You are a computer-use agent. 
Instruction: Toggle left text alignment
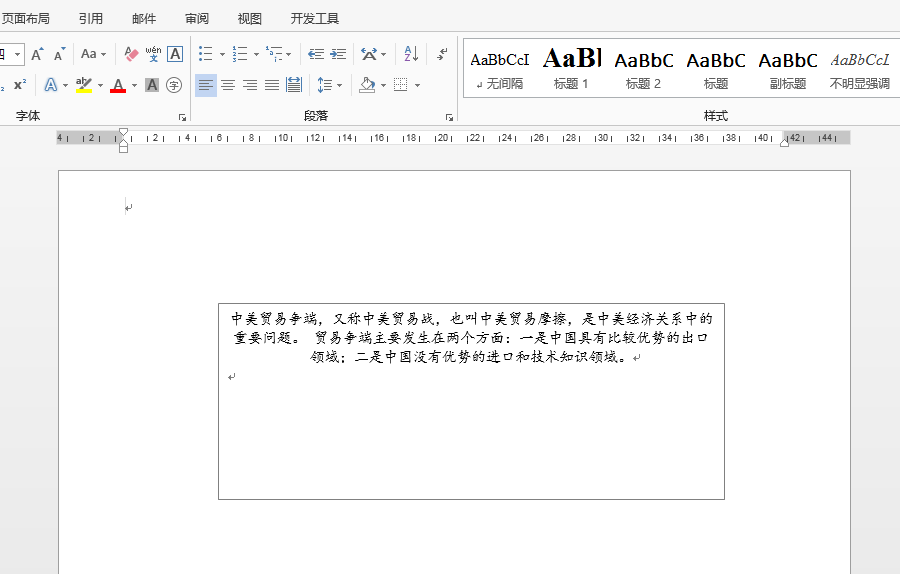click(205, 85)
